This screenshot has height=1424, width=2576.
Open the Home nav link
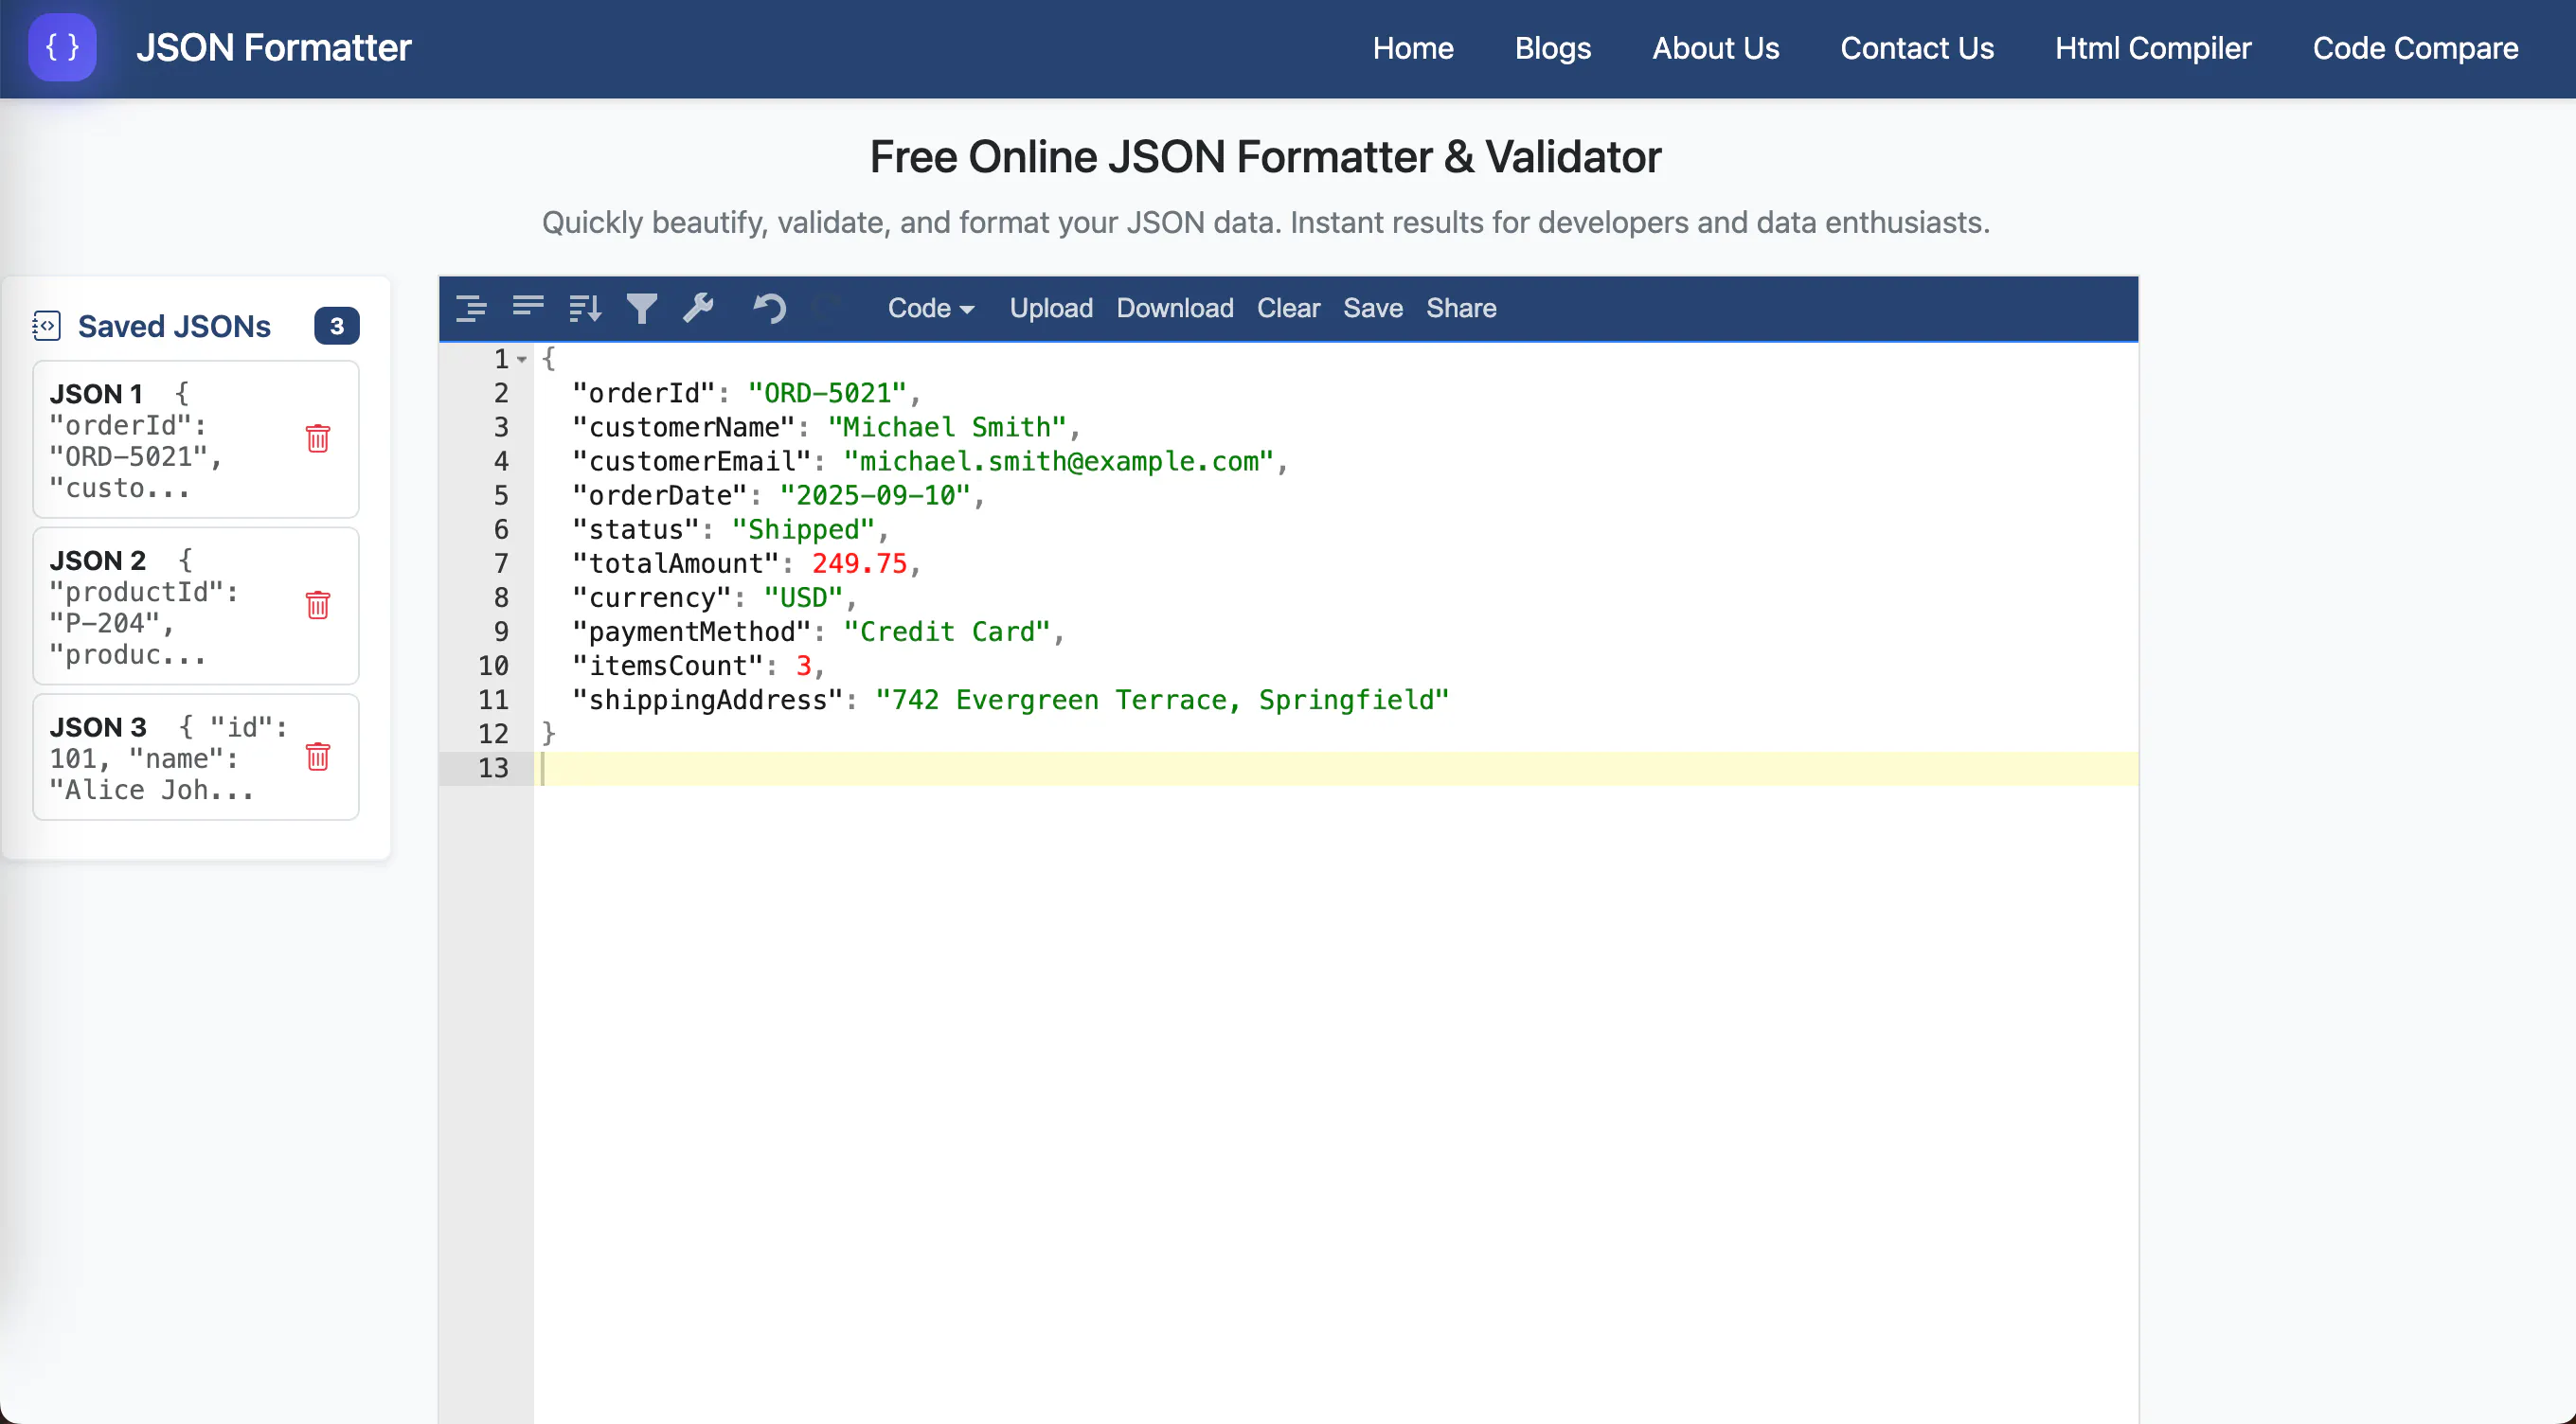tap(1412, 48)
